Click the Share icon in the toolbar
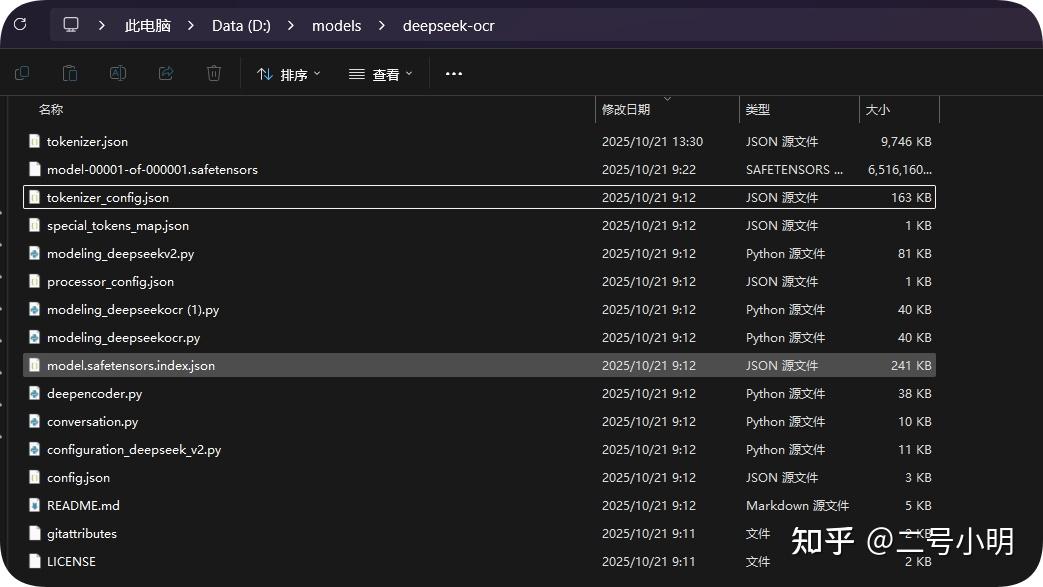 click(x=166, y=73)
